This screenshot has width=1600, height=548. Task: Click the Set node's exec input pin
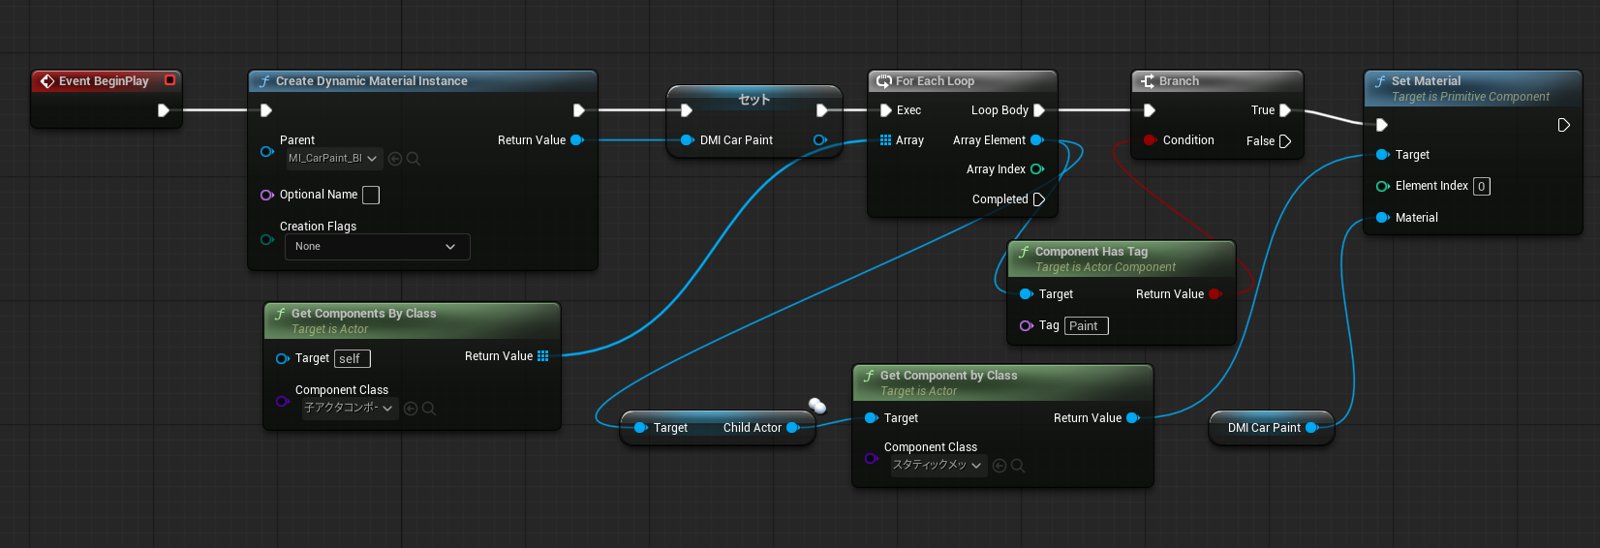pyautogui.click(x=686, y=110)
